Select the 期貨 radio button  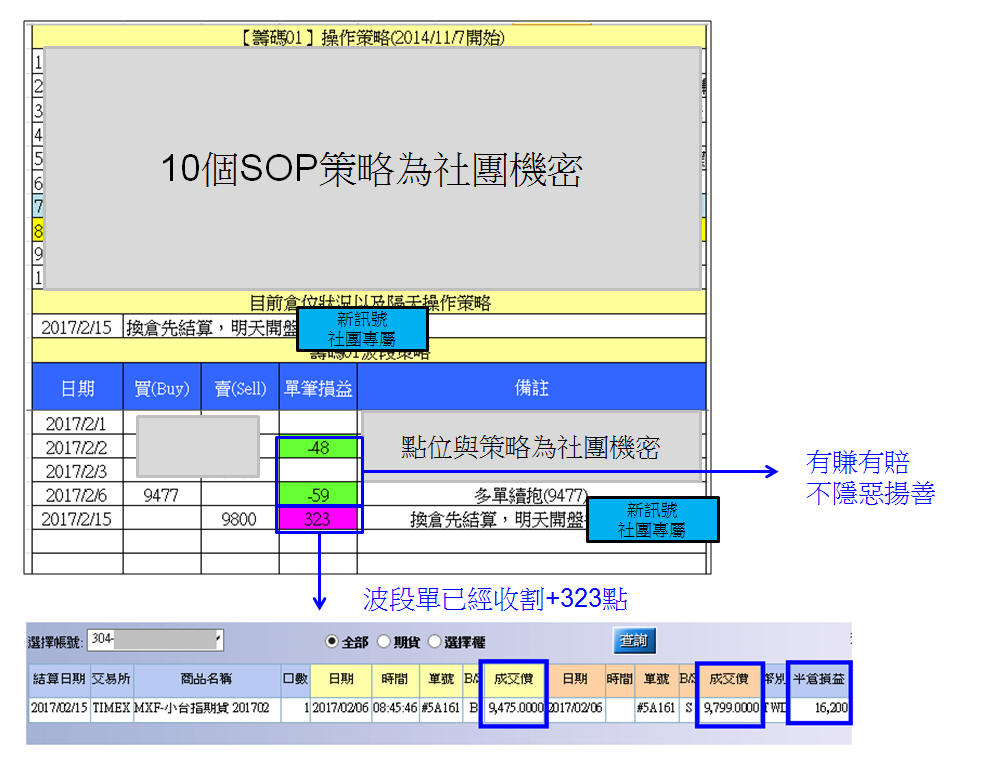click(x=383, y=642)
